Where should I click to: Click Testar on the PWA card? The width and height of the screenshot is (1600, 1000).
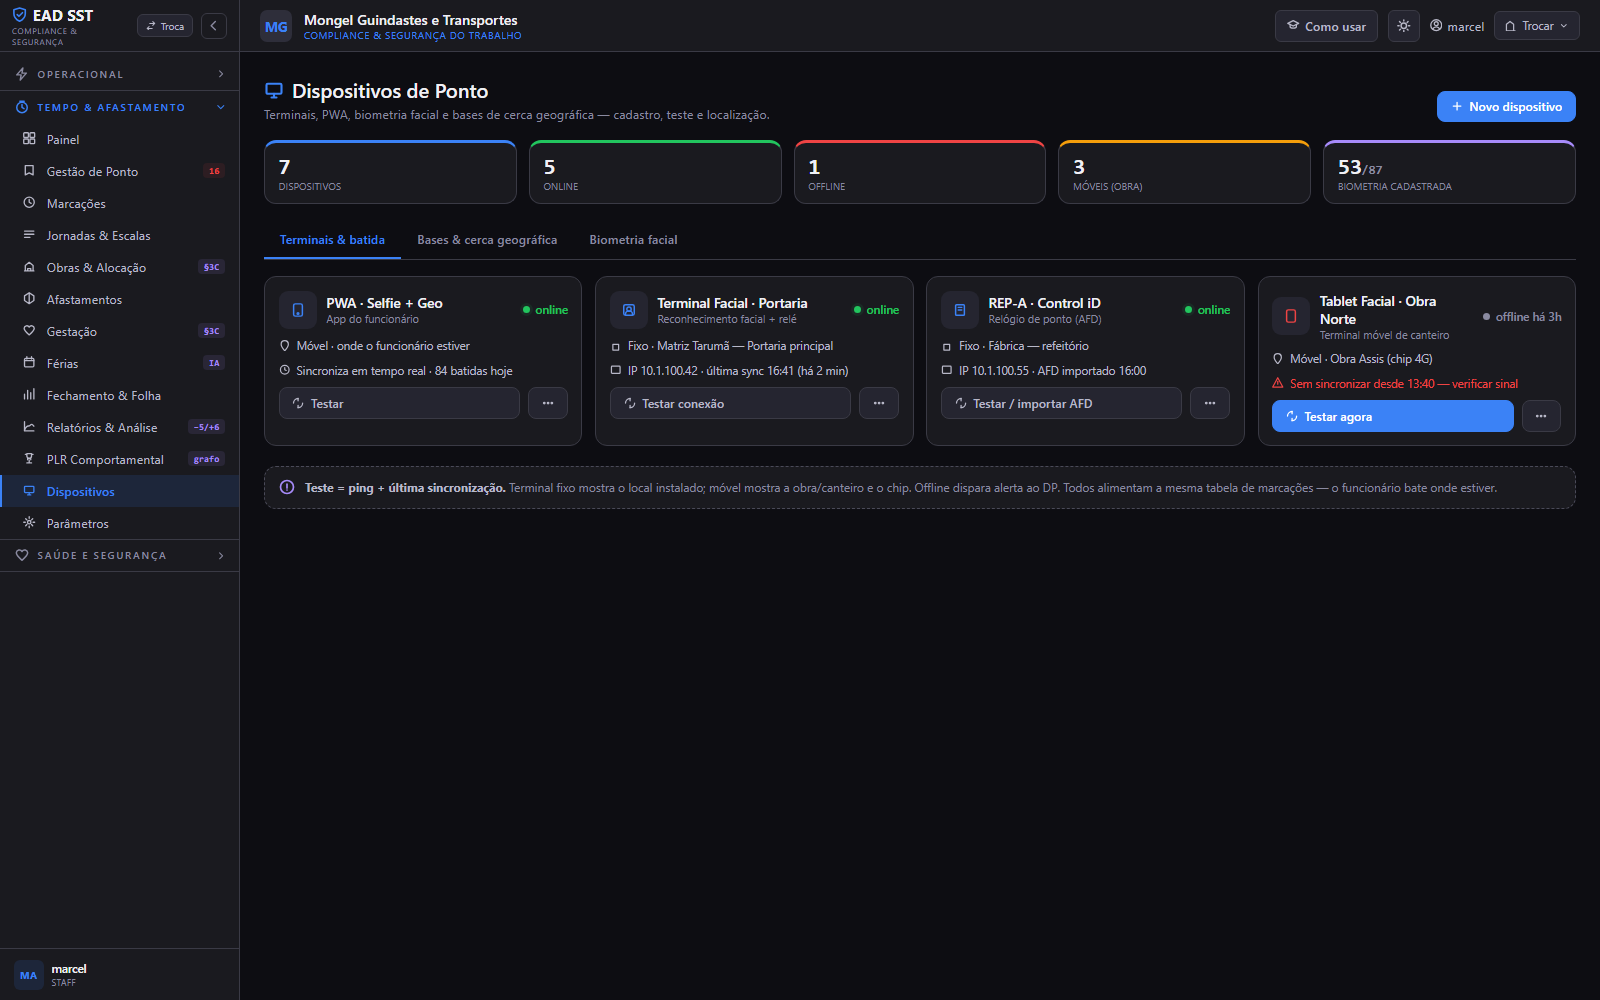coord(399,403)
